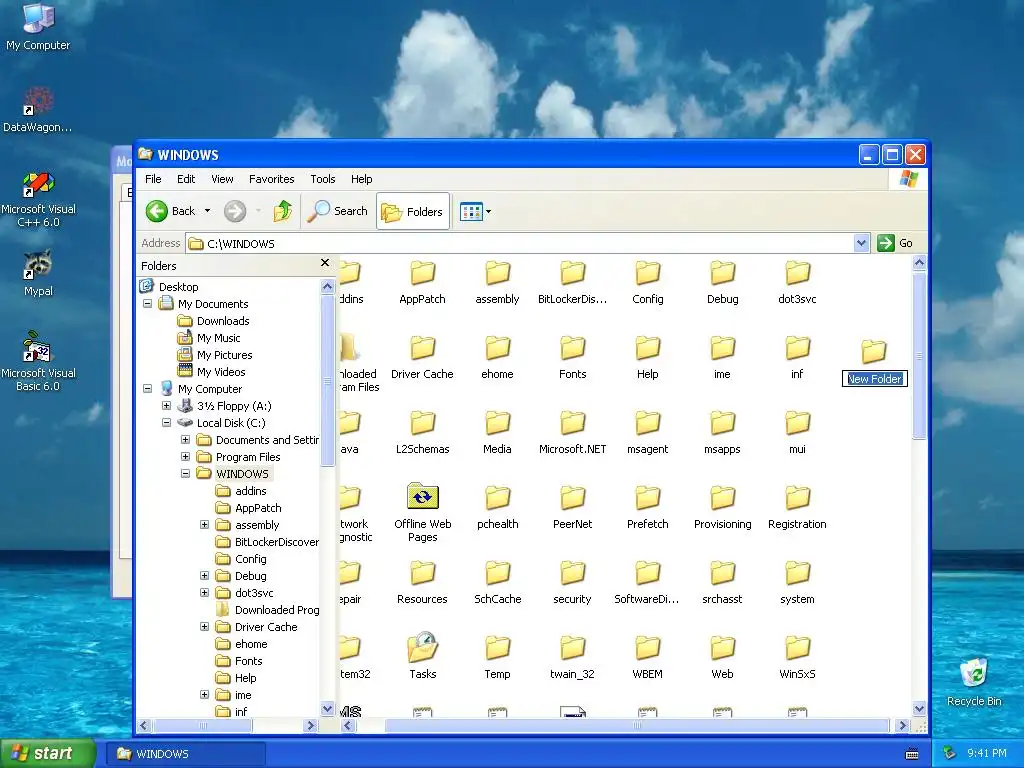Open the Back history dropdown arrow
Screen dimensions: 1024x768
[207, 211]
